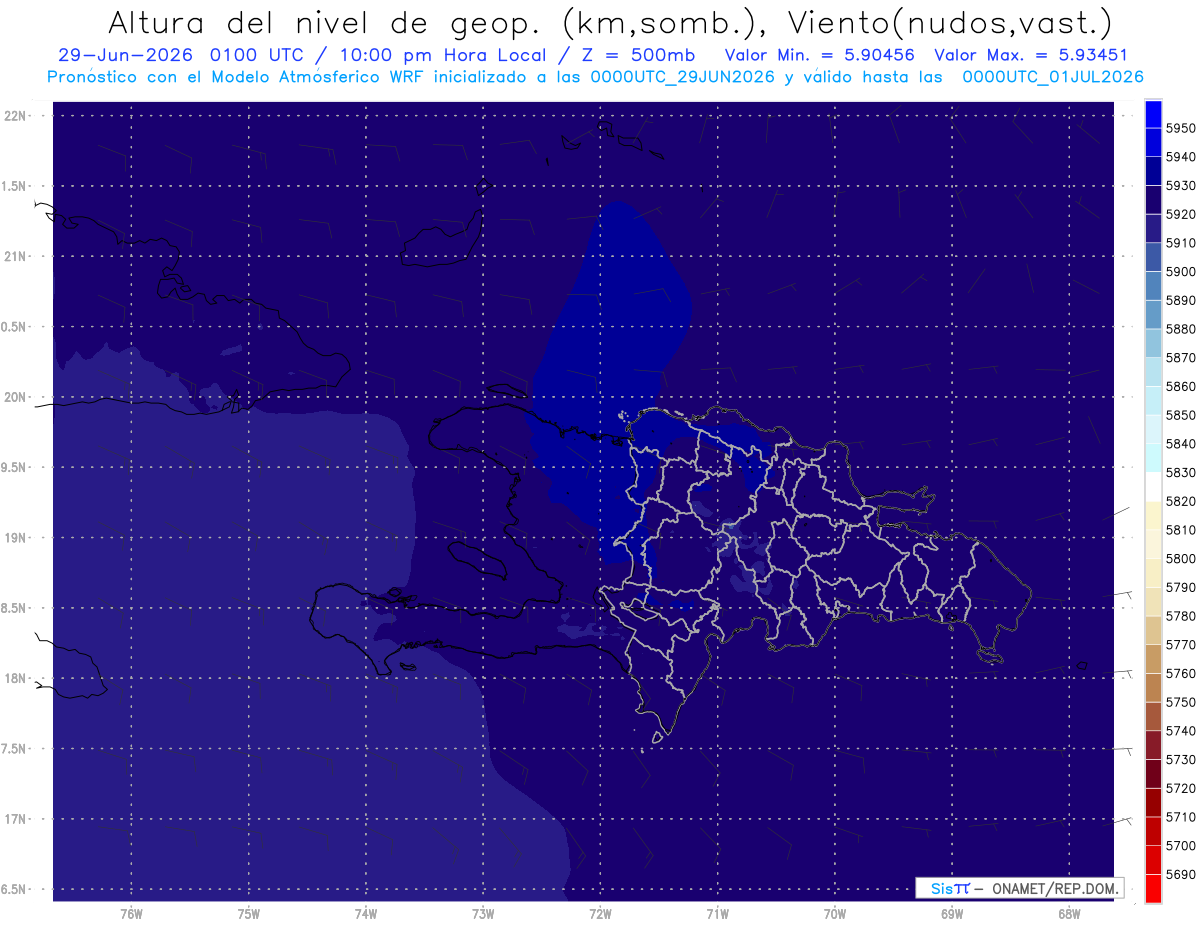Screen dimensions: 1200x927
Task: Click the '5740' color scale value
Action: 1181,731
